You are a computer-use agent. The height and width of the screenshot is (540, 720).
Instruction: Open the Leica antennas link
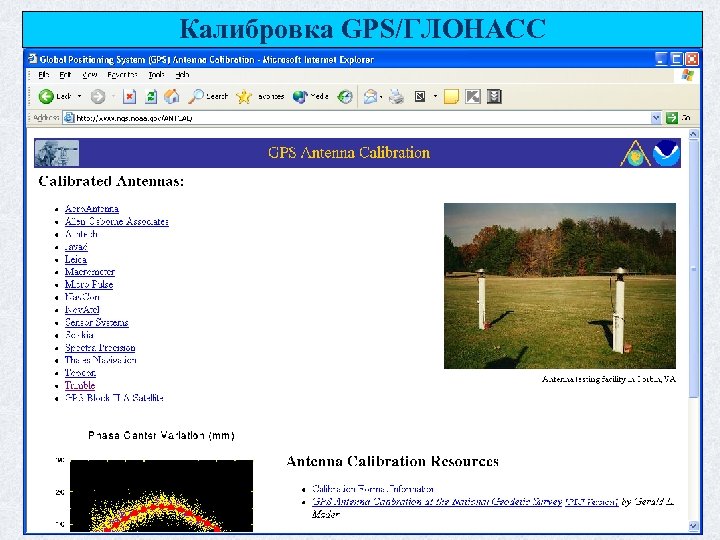pyautogui.click(x=76, y=259)
